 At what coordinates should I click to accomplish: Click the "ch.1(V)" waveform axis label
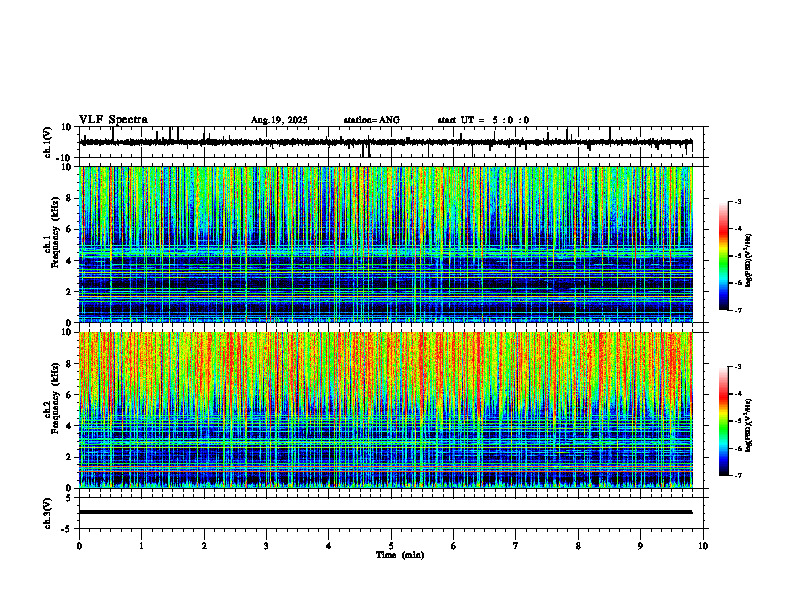48,142
